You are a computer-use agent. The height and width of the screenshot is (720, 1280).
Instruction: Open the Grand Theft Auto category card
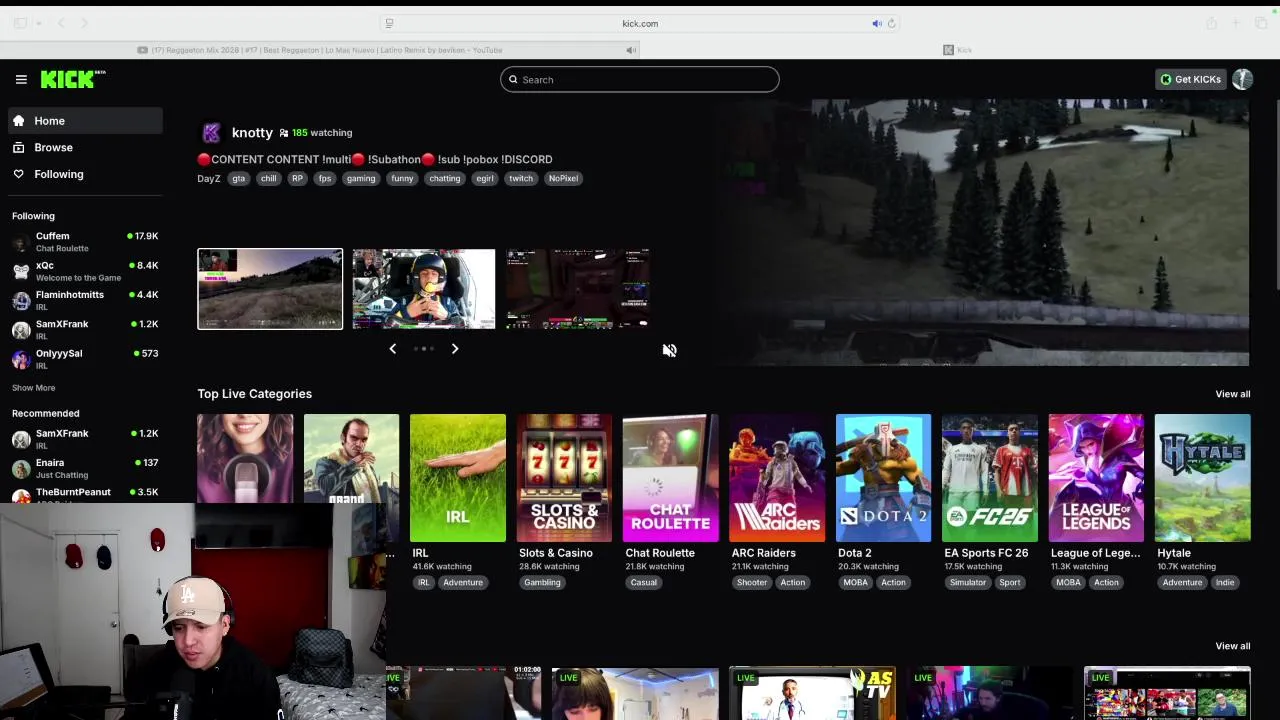click(351, 458)
